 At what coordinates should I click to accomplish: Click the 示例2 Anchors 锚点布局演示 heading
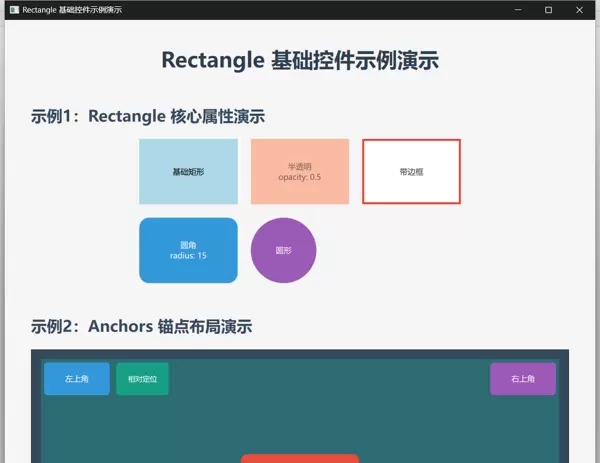click(x=141, y=326)
